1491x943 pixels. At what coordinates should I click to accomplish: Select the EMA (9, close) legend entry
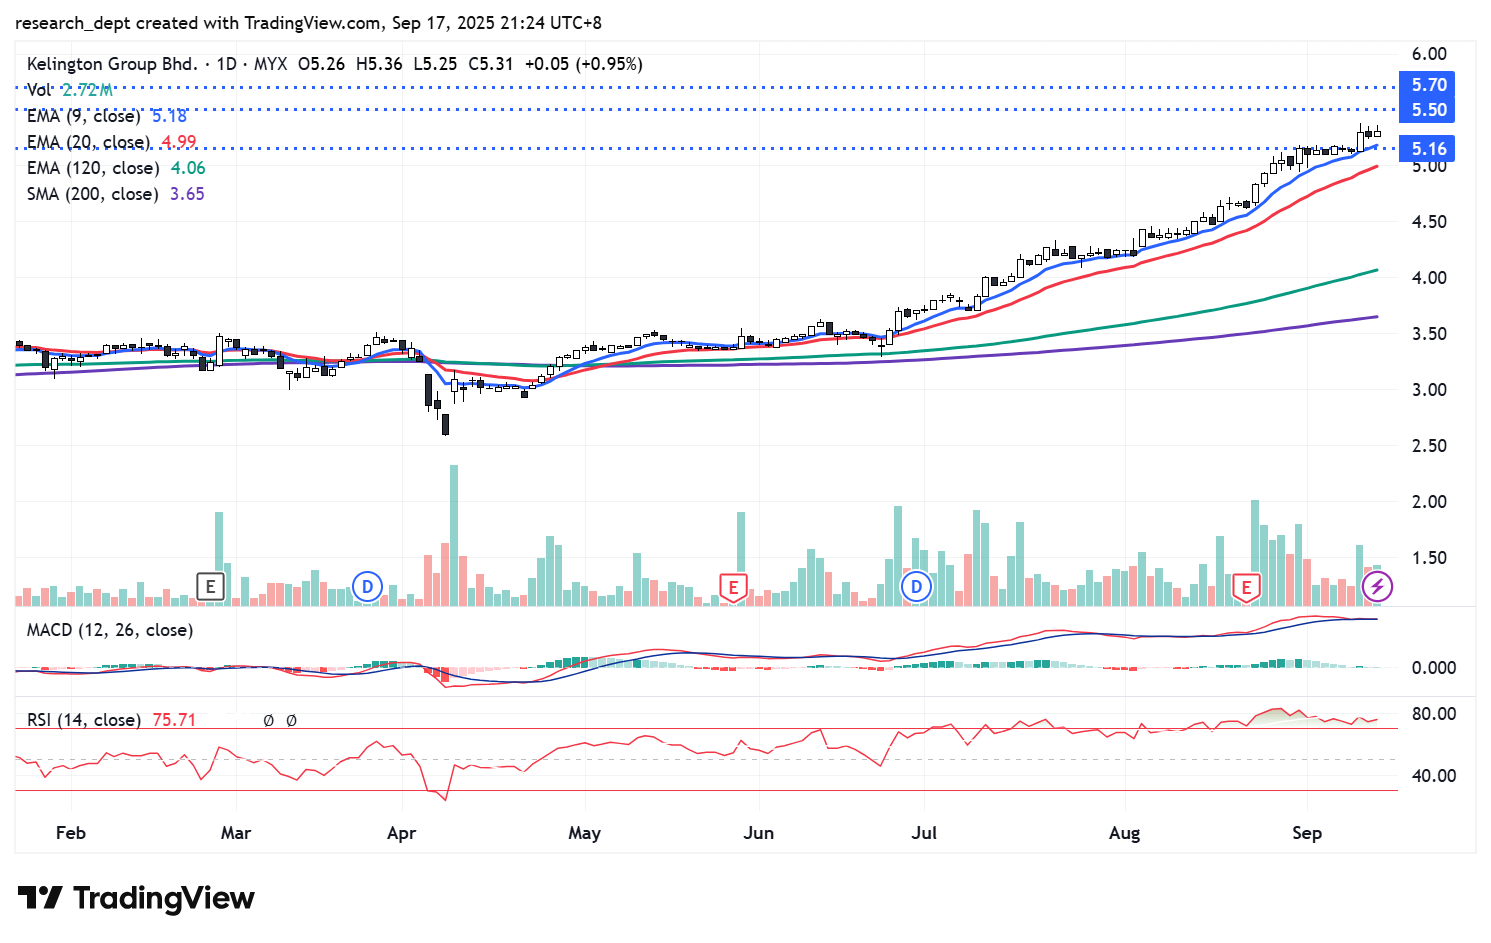[x=84, y=116]
